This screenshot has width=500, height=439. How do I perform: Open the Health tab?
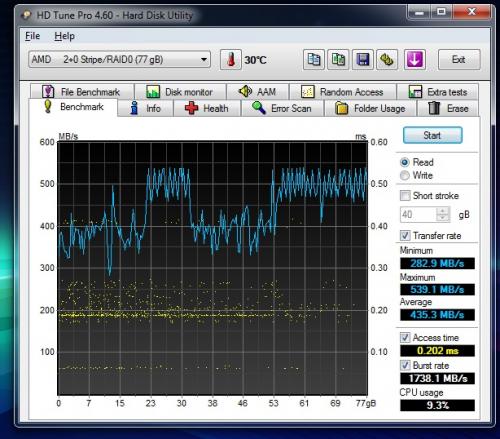(x=207, y=108)
